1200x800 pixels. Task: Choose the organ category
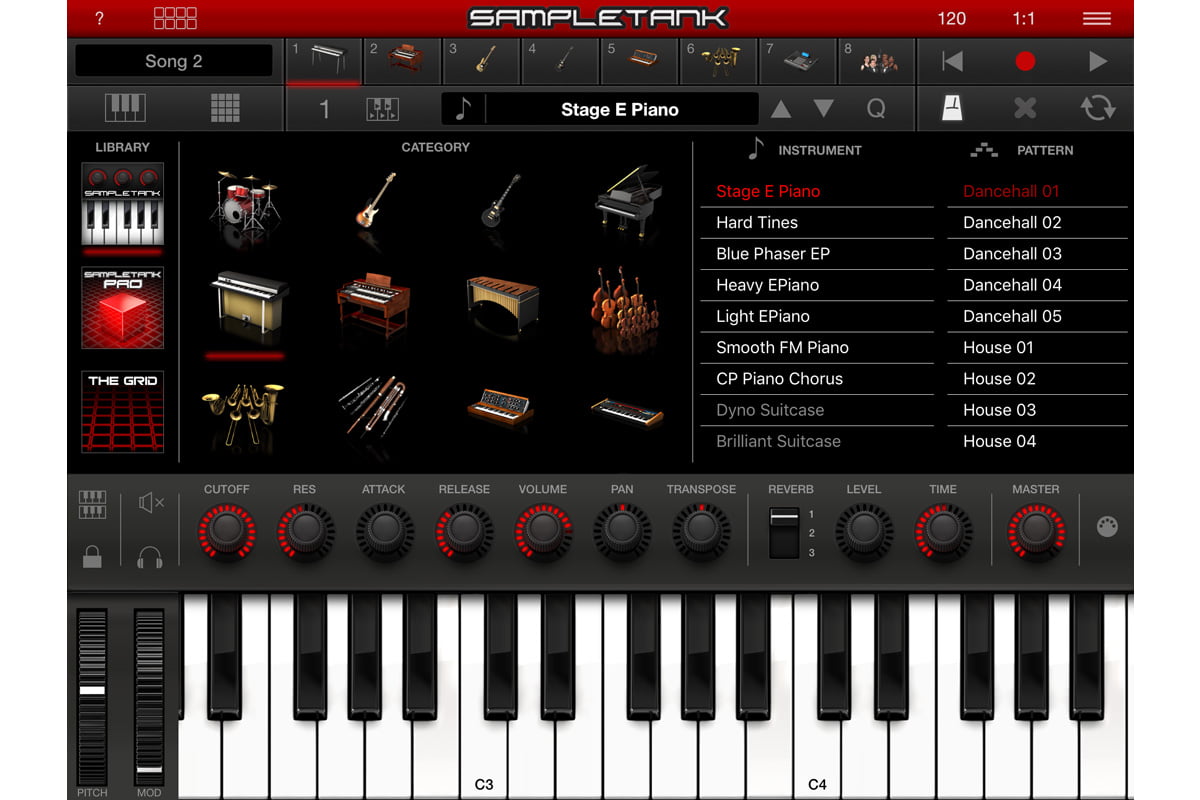pyautogui.click(x=372, y=306)
